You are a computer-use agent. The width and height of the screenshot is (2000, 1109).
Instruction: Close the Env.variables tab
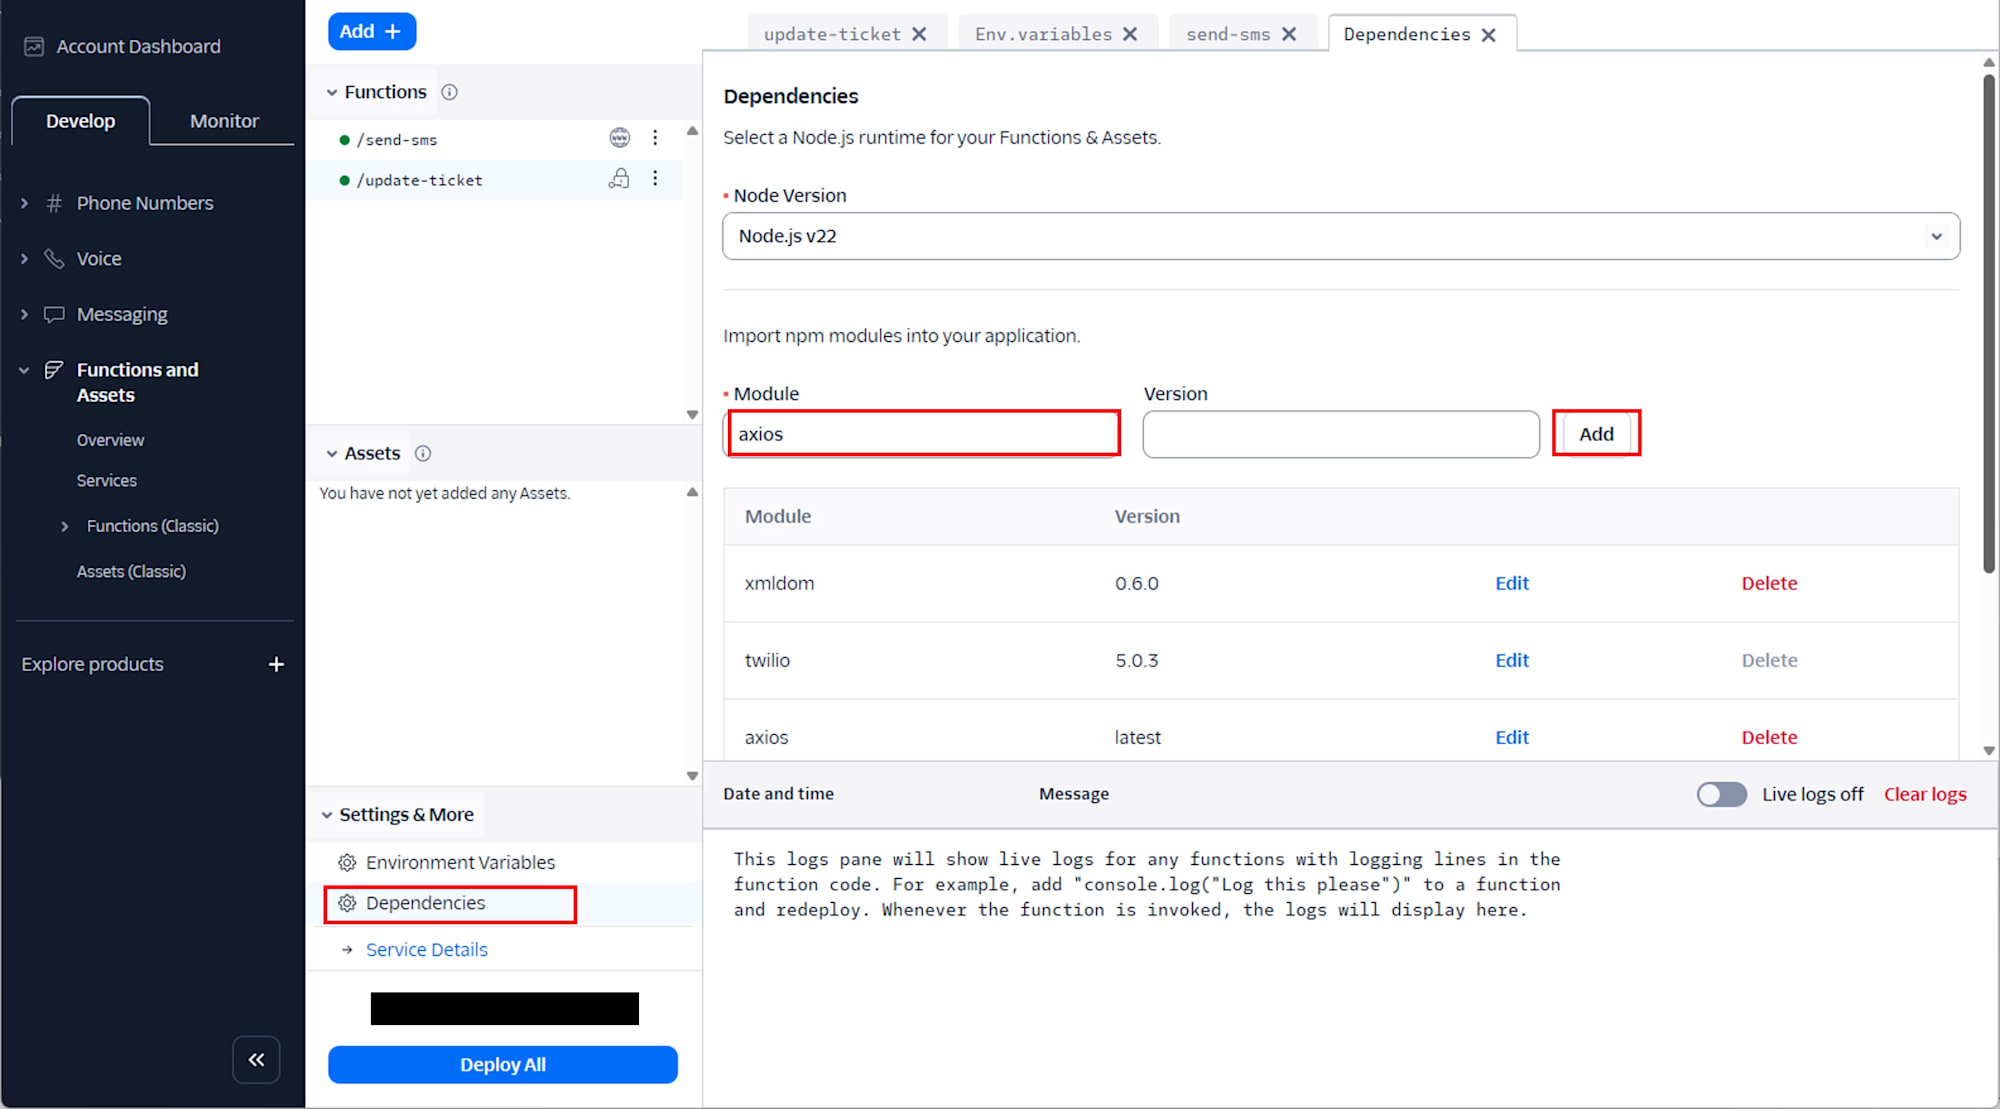click(x=1130, y=34)
